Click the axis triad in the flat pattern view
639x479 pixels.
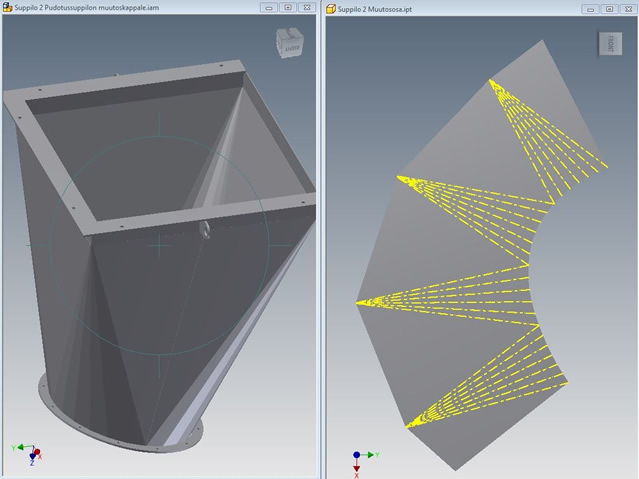(x=358, y=458)
